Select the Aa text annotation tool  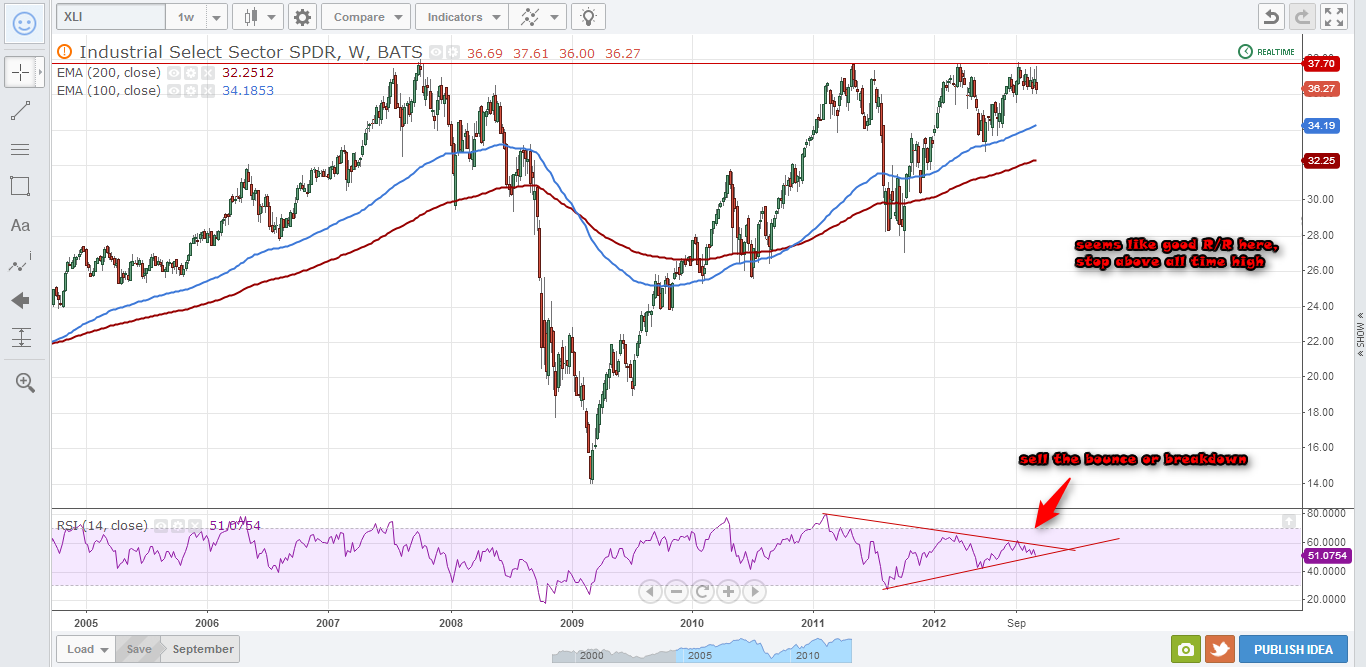click(x=20, y=225)
